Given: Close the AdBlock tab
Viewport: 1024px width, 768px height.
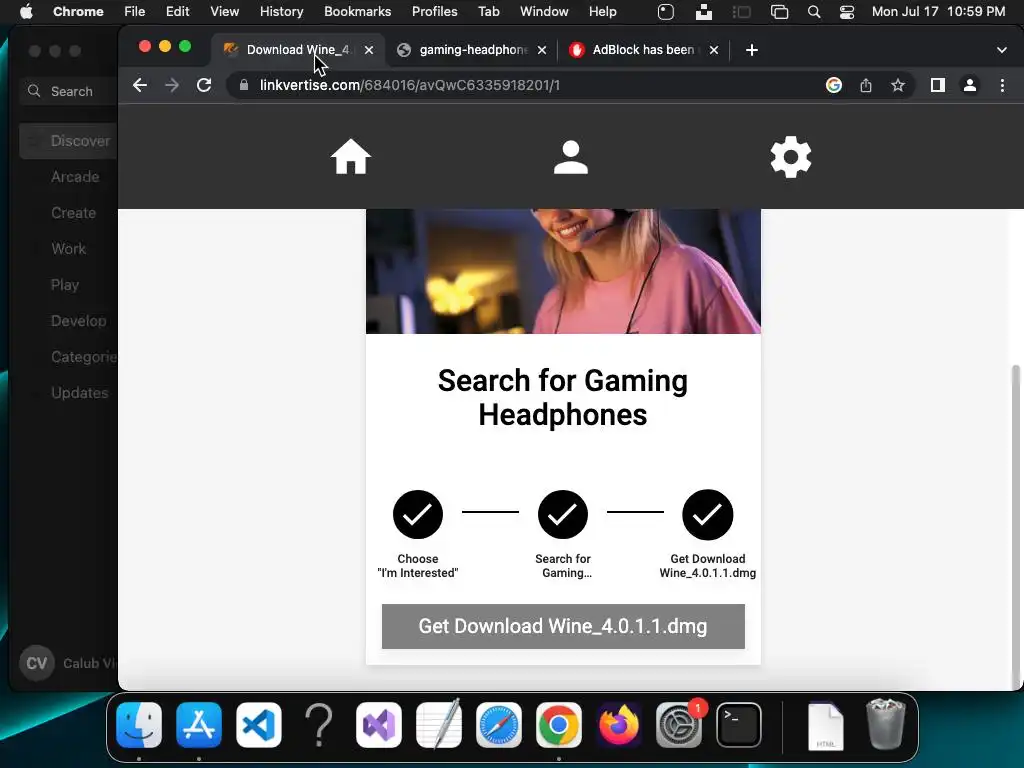Looking at the screenshot, I should 714,50.
